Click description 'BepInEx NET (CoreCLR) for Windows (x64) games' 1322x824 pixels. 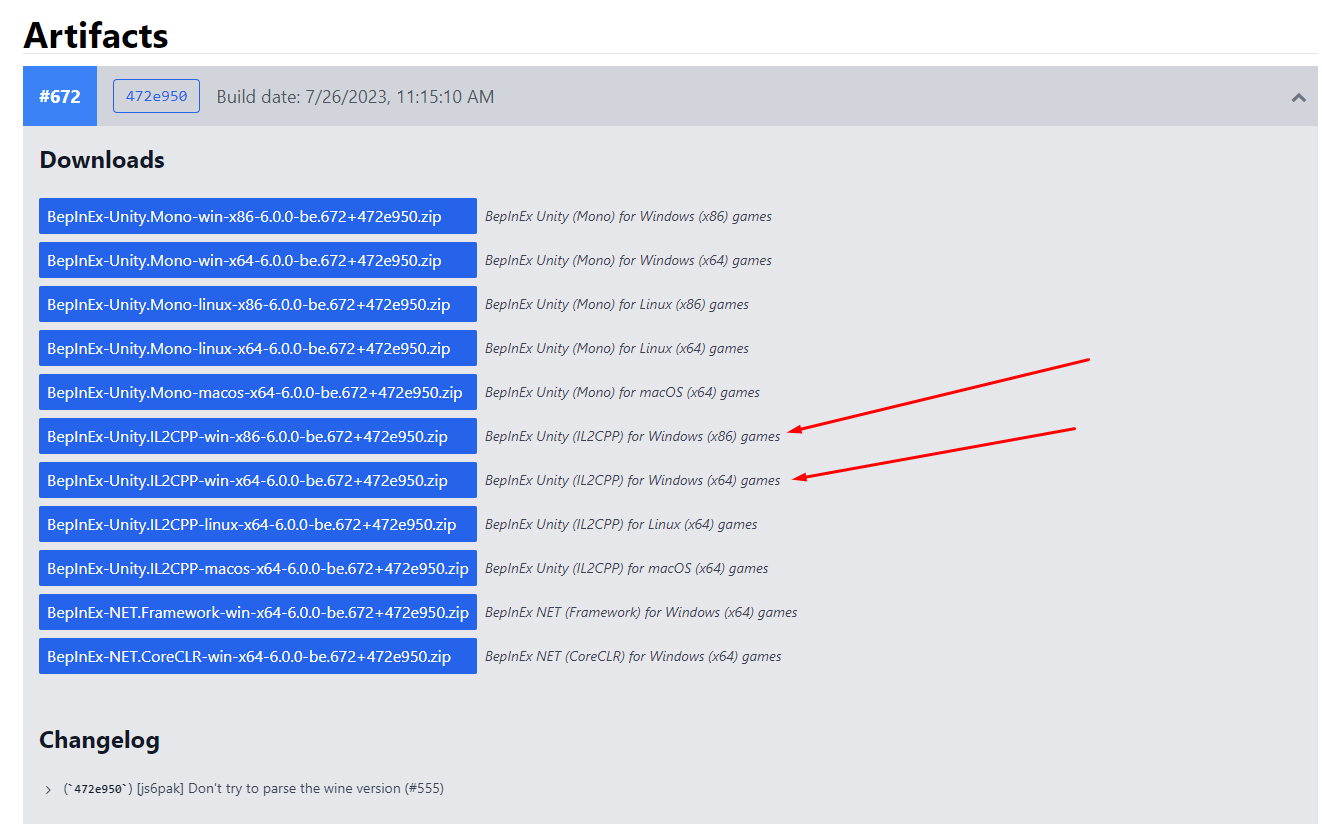tap(633, 656)
